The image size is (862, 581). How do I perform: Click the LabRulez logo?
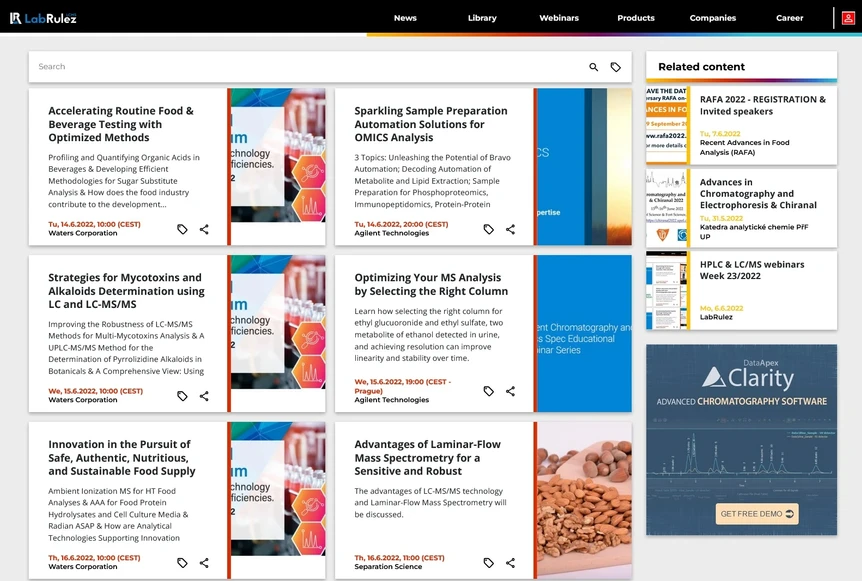(43, 18)
